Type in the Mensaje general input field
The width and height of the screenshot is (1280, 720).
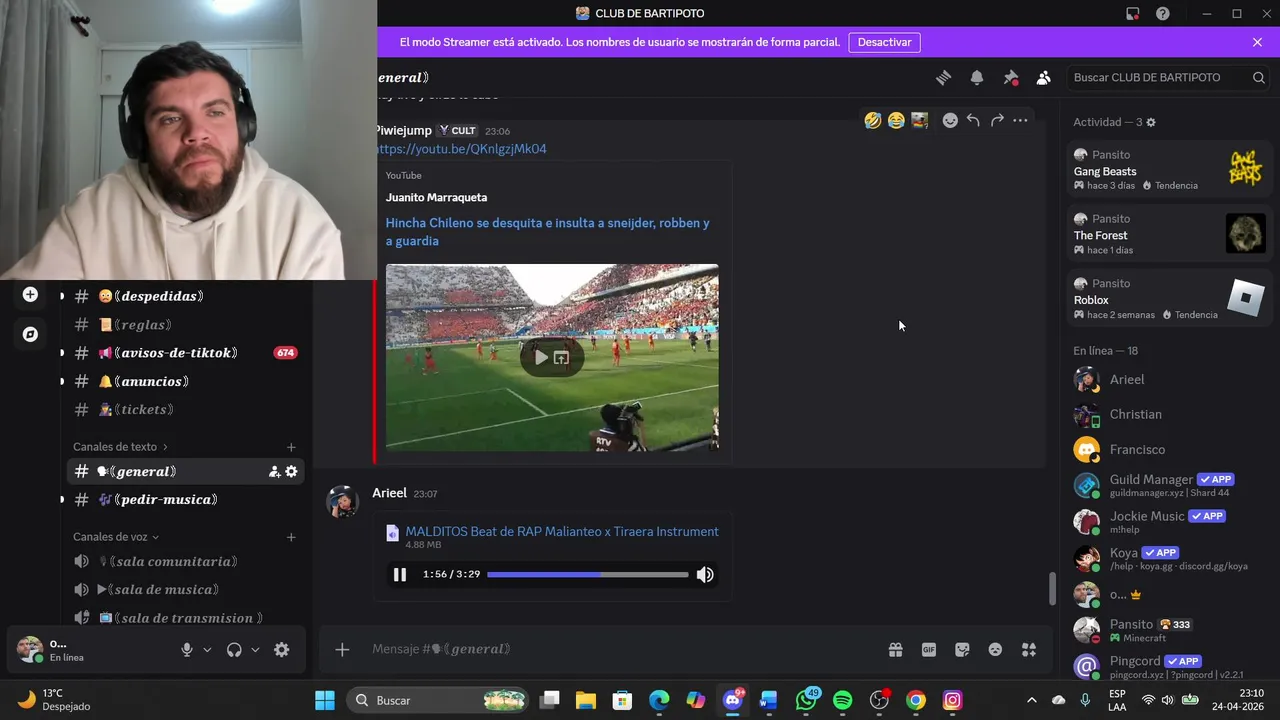(620, 650)
